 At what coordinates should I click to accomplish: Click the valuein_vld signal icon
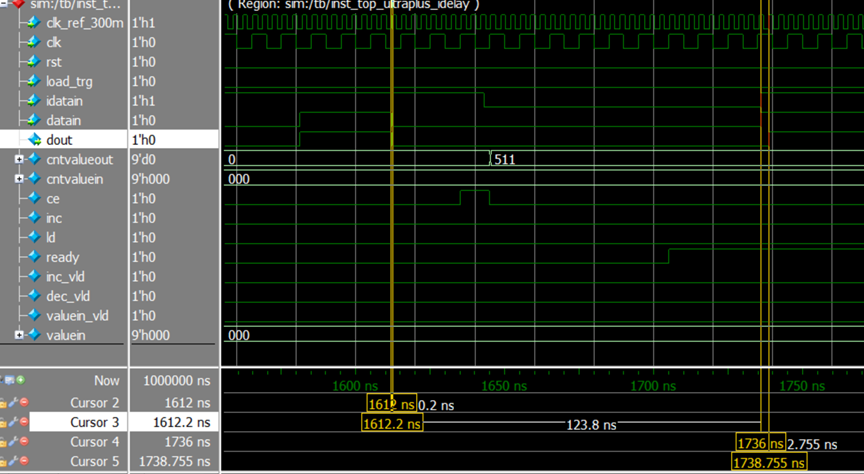(x=34, y=315)
